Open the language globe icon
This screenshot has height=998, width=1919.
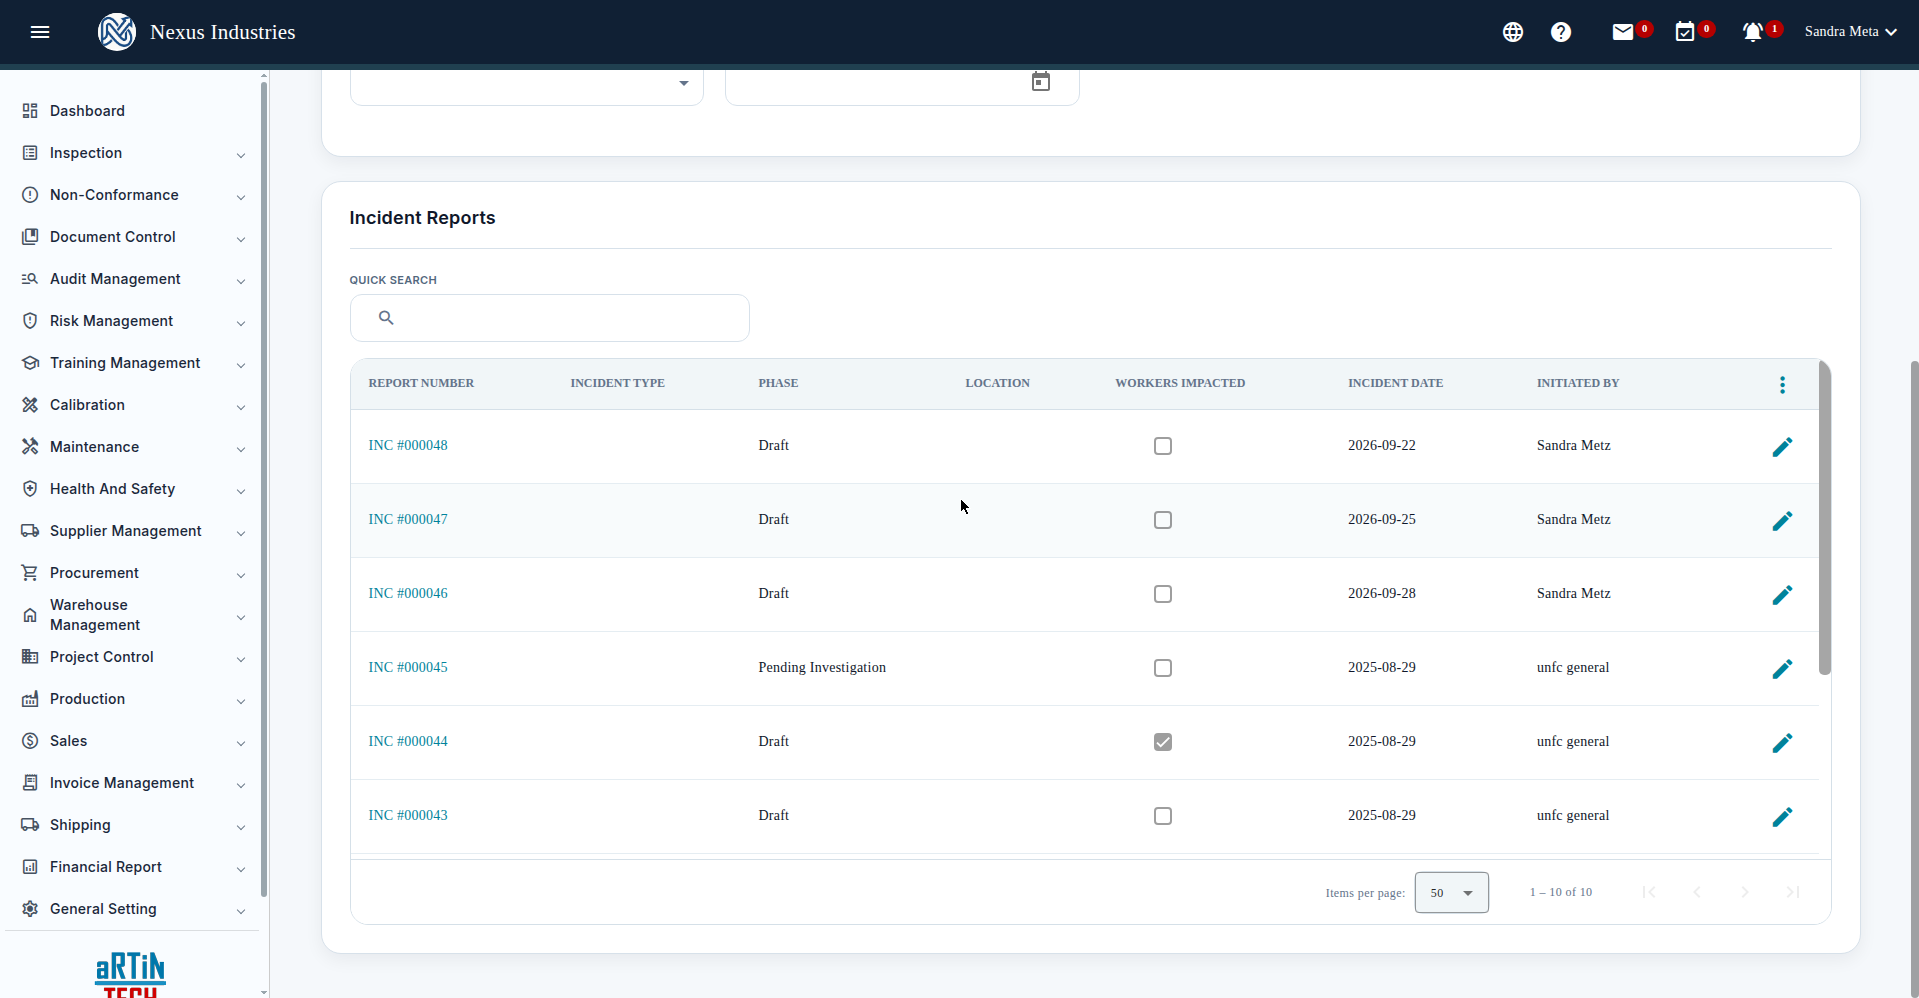[x=1513, y=32]
